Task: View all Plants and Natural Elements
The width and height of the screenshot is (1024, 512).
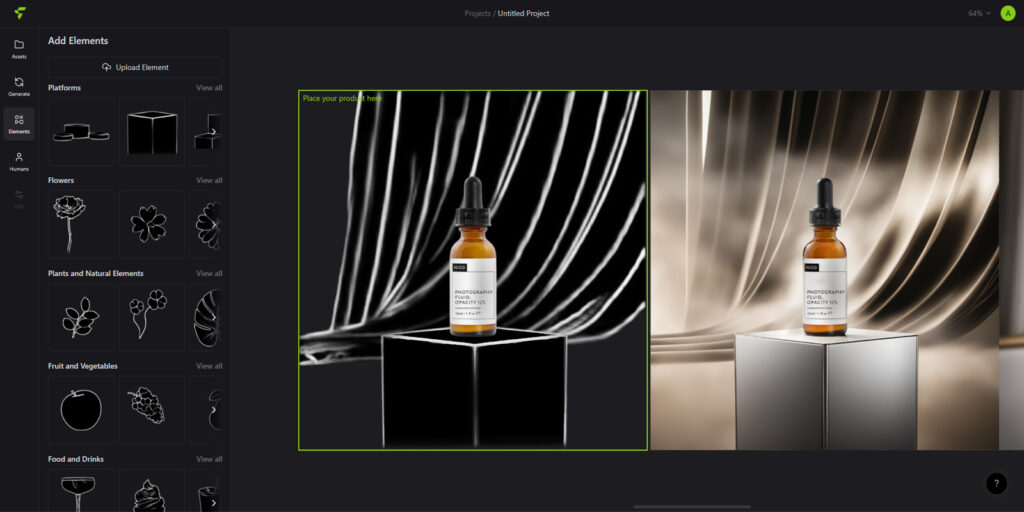Action: (209, 273)
